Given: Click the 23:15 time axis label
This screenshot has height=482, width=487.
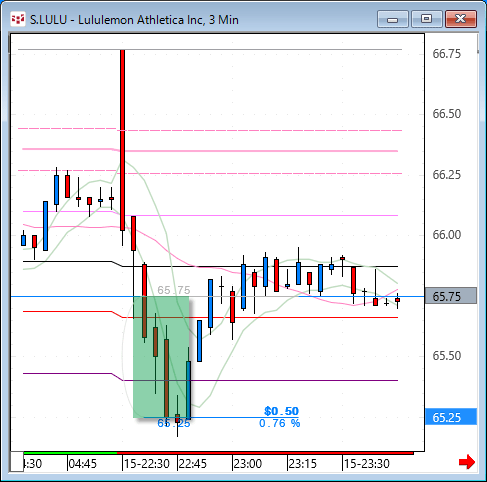Looking at the screenshot, I should coord(302,464).
